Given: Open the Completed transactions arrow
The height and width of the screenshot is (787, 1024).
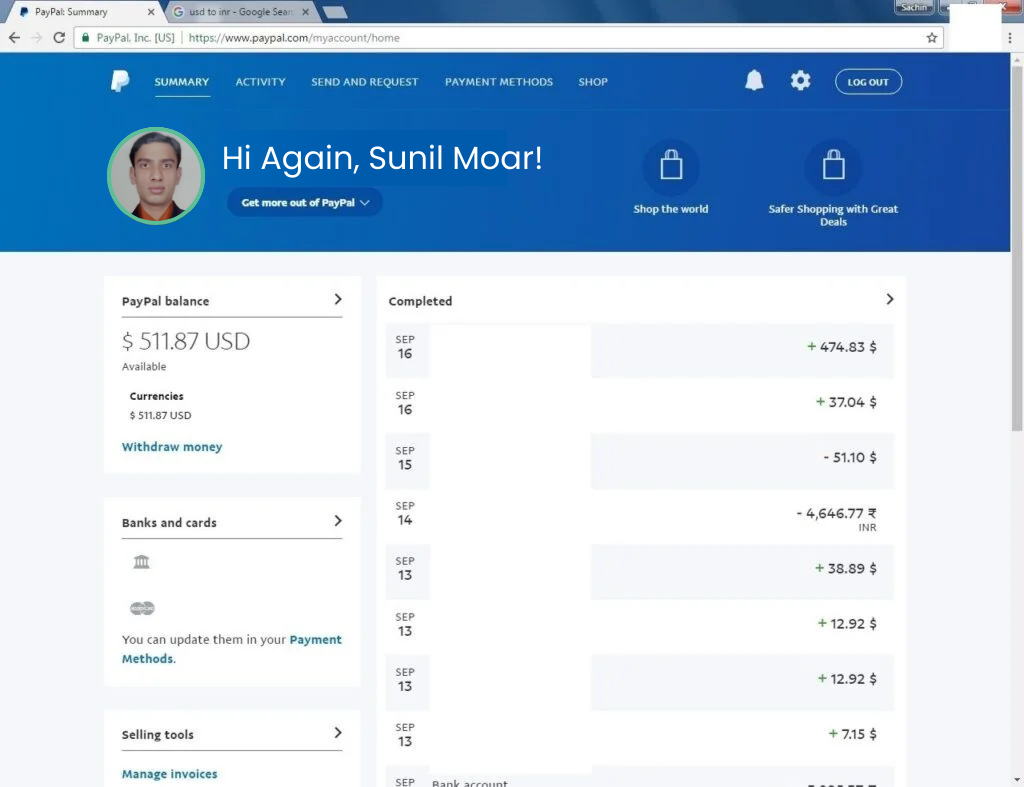Looking at the screenshot, I should (889, 299).
